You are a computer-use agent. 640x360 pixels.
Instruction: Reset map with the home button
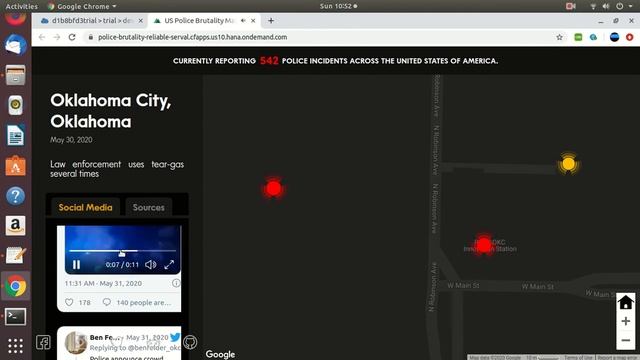pos(625,303)
